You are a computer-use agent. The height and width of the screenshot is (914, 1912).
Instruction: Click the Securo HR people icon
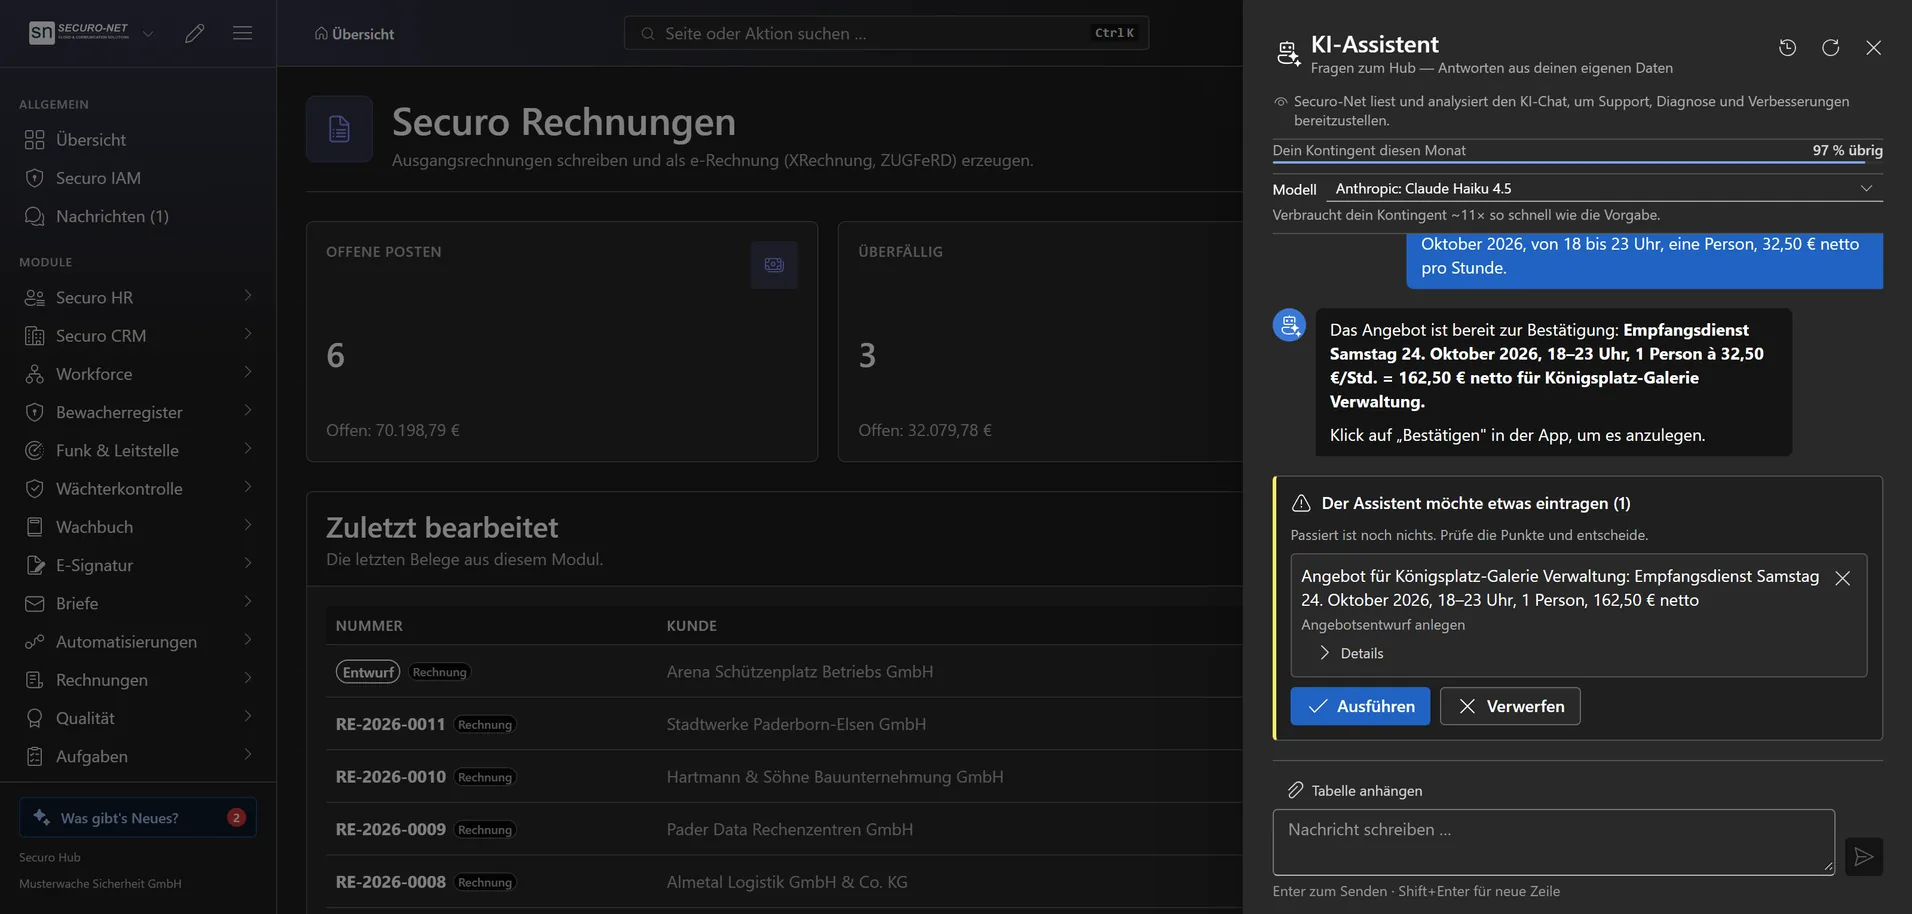[35, 298]
